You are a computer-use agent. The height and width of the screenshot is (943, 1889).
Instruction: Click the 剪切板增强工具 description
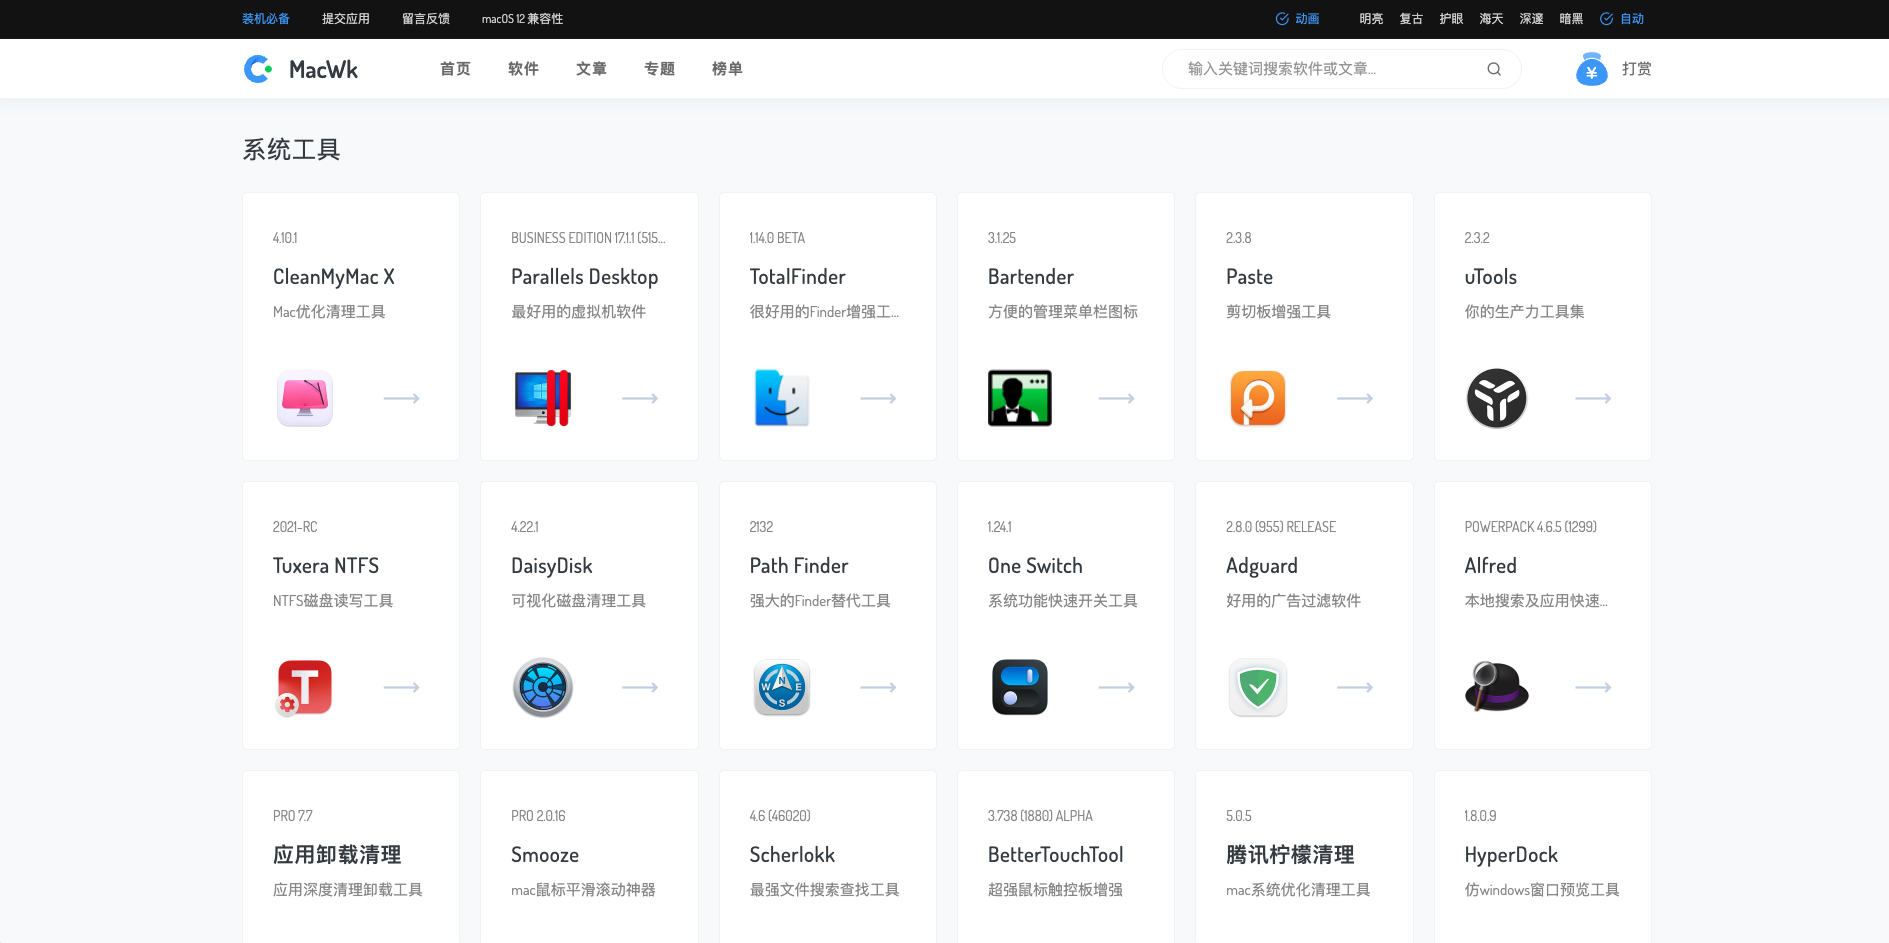pyautogui.click(x=1278, y=312)
